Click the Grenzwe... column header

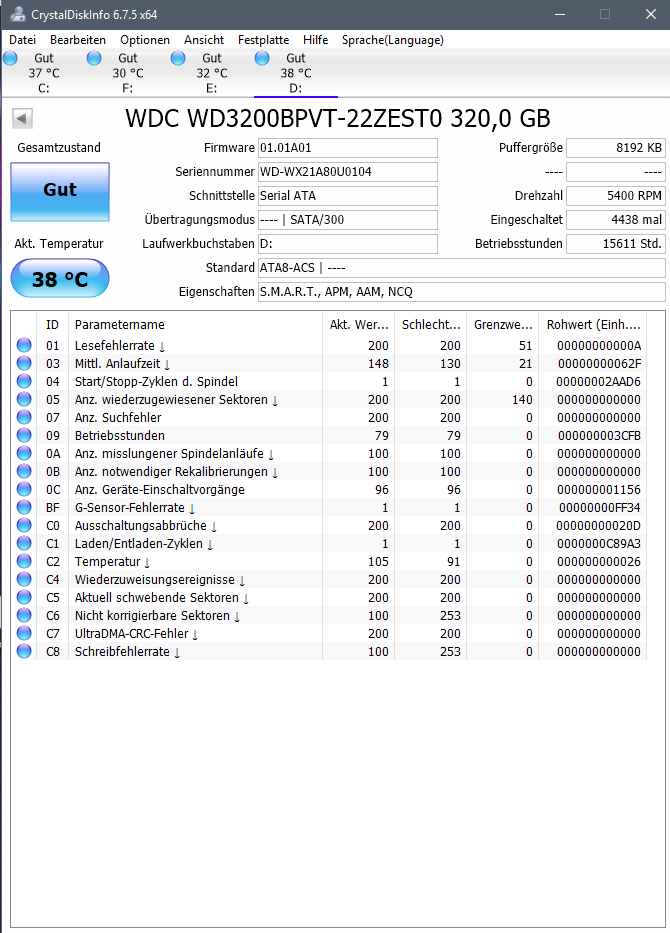coord(502,324)
